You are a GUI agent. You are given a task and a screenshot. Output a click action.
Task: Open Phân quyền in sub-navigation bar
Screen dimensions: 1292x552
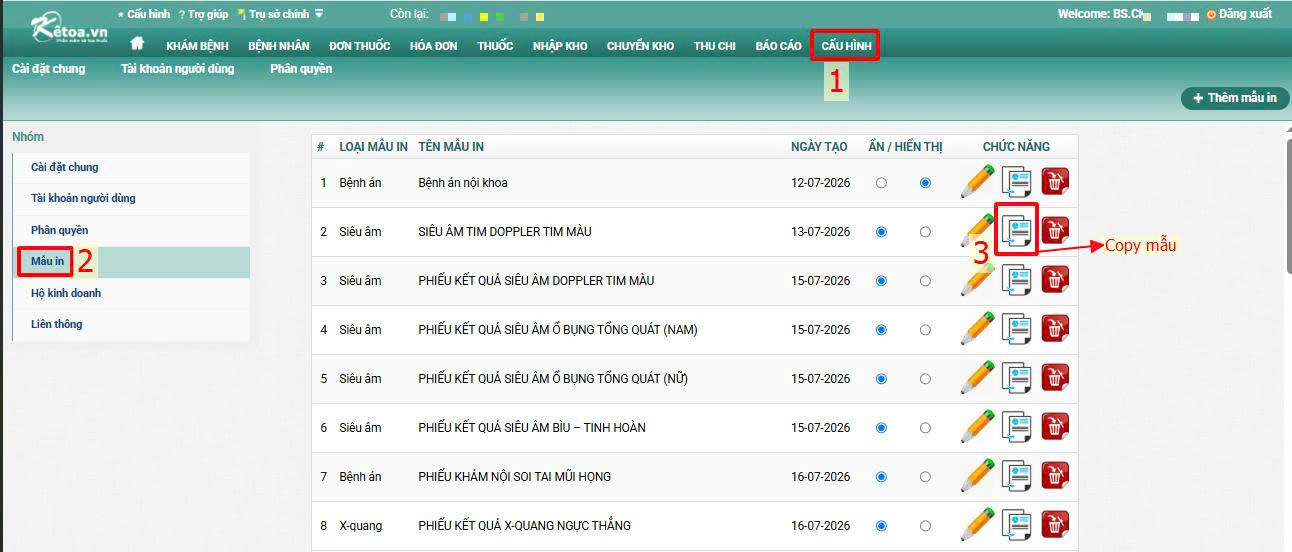click(301, 69)
